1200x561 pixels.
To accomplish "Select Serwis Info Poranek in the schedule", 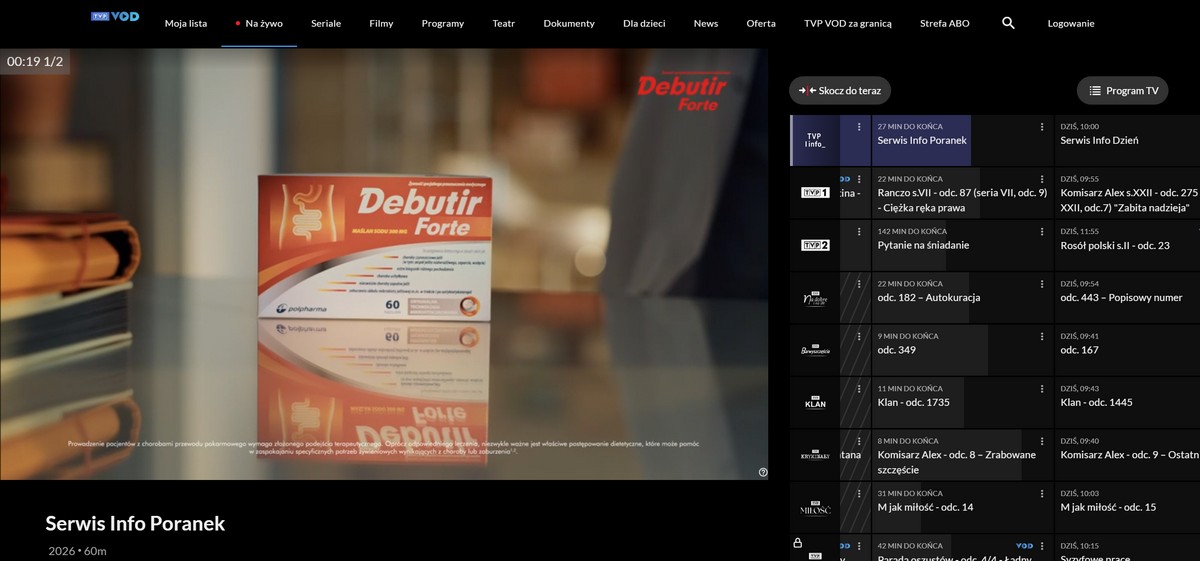I will point(962,140).
